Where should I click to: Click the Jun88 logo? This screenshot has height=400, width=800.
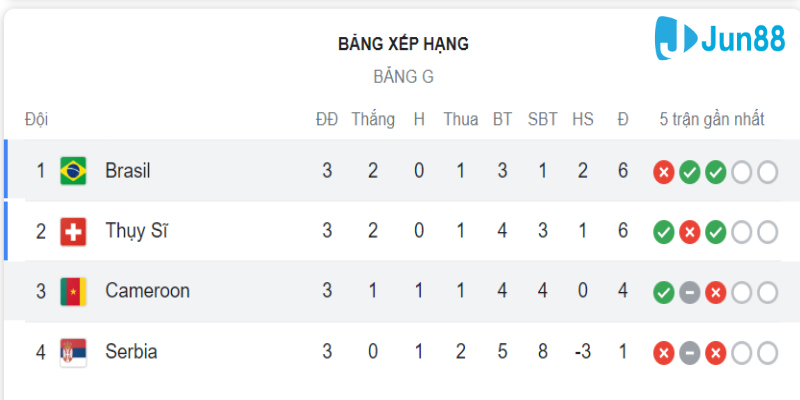[719, 37]
